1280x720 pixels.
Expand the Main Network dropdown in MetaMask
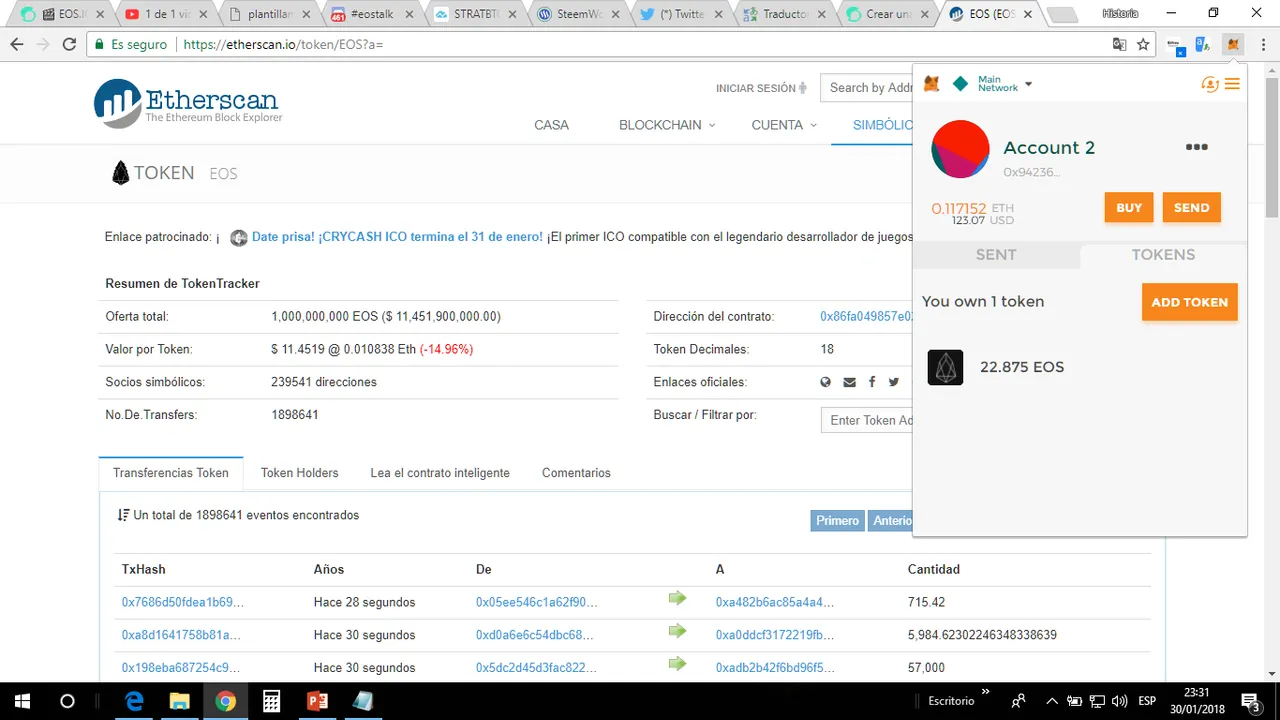coord(1028,85)
